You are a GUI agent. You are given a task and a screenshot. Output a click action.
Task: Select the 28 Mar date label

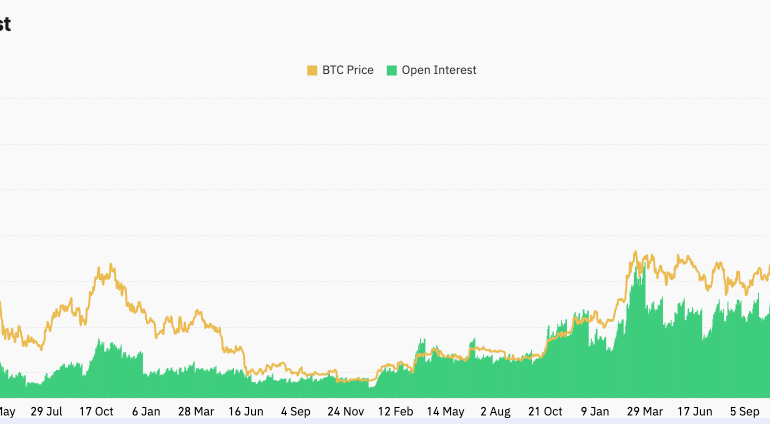point(196,411)
